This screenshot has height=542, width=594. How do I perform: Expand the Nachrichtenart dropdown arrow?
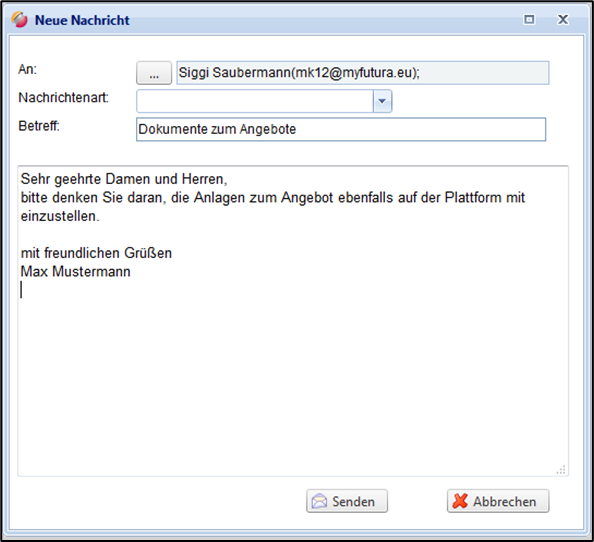[382, 101]
